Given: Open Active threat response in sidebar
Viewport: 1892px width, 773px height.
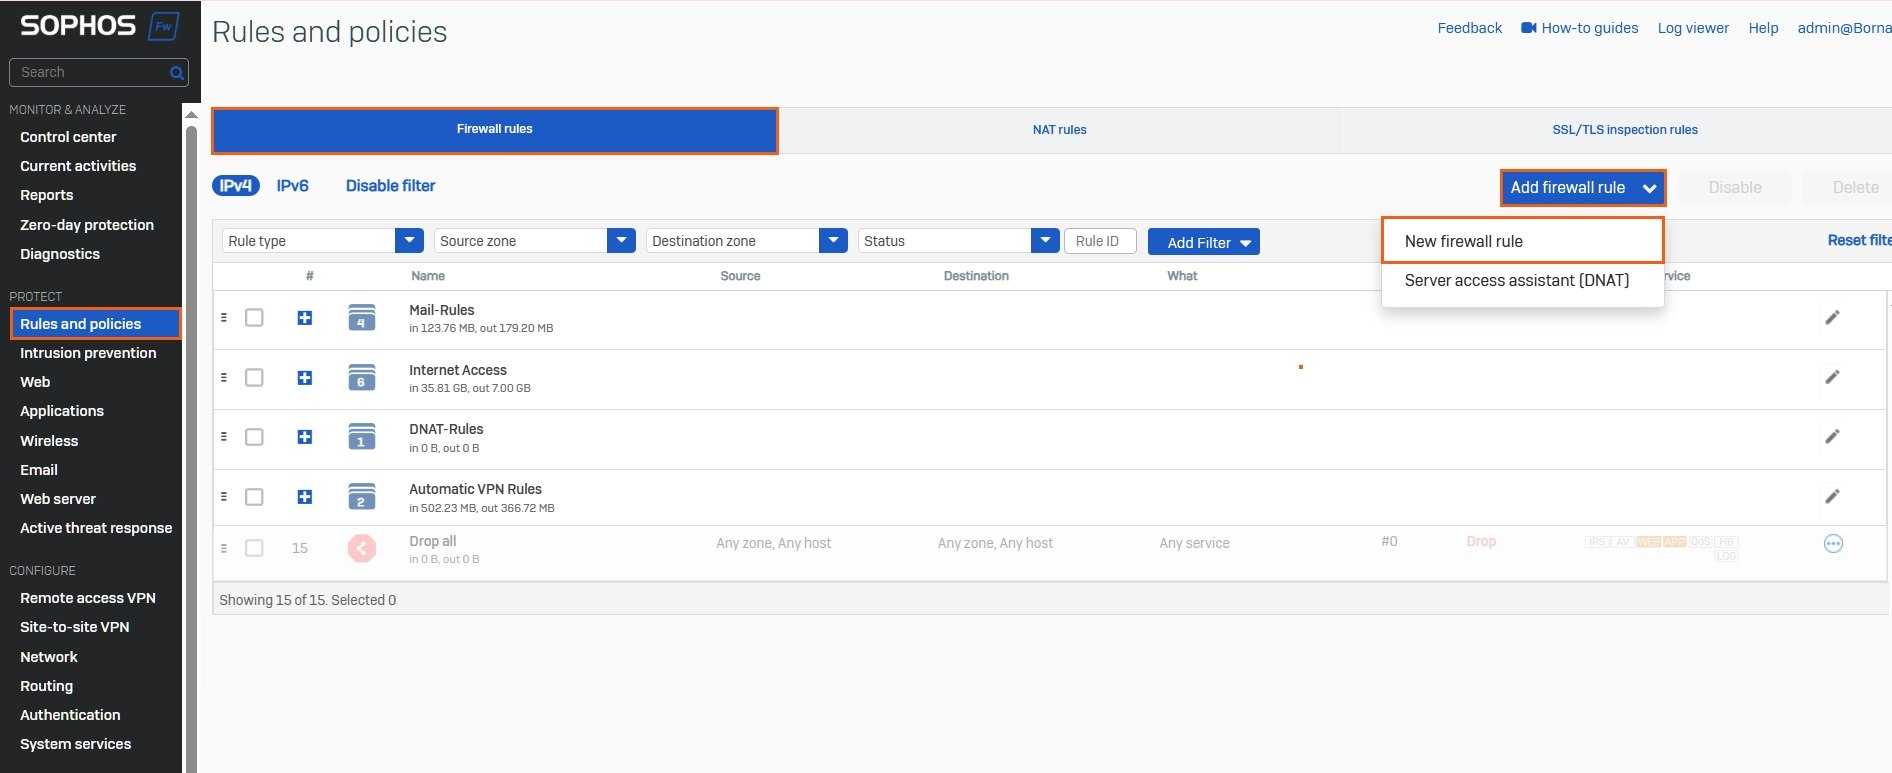Looking at the screenshot, I should point(96,528).
